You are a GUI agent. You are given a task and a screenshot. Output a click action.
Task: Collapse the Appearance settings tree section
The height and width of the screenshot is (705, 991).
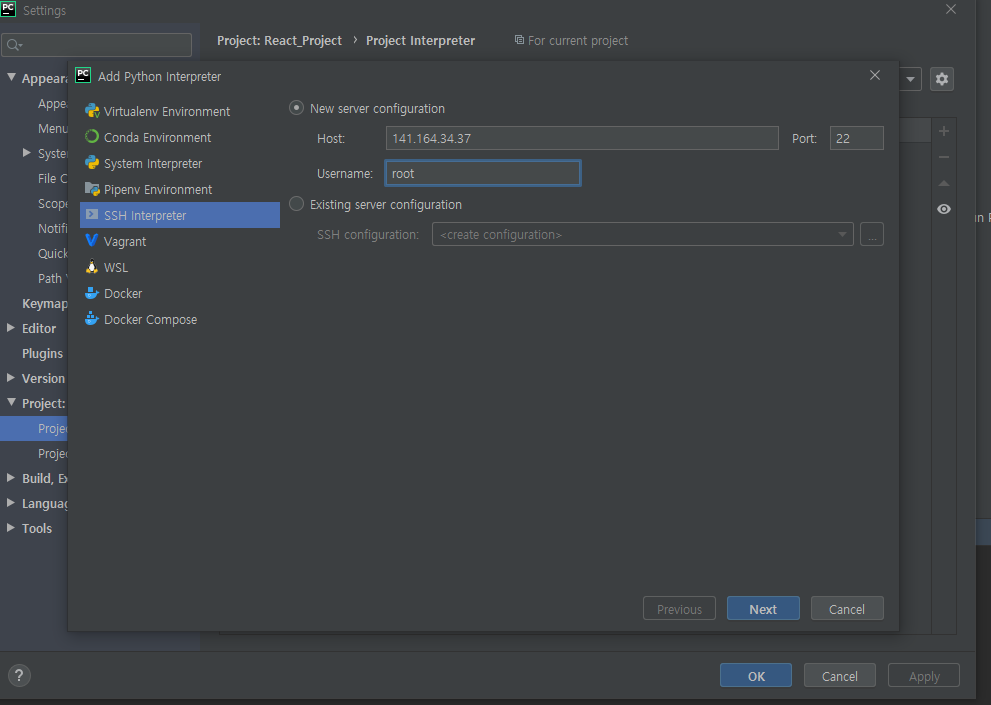click(x=11, y=77)
